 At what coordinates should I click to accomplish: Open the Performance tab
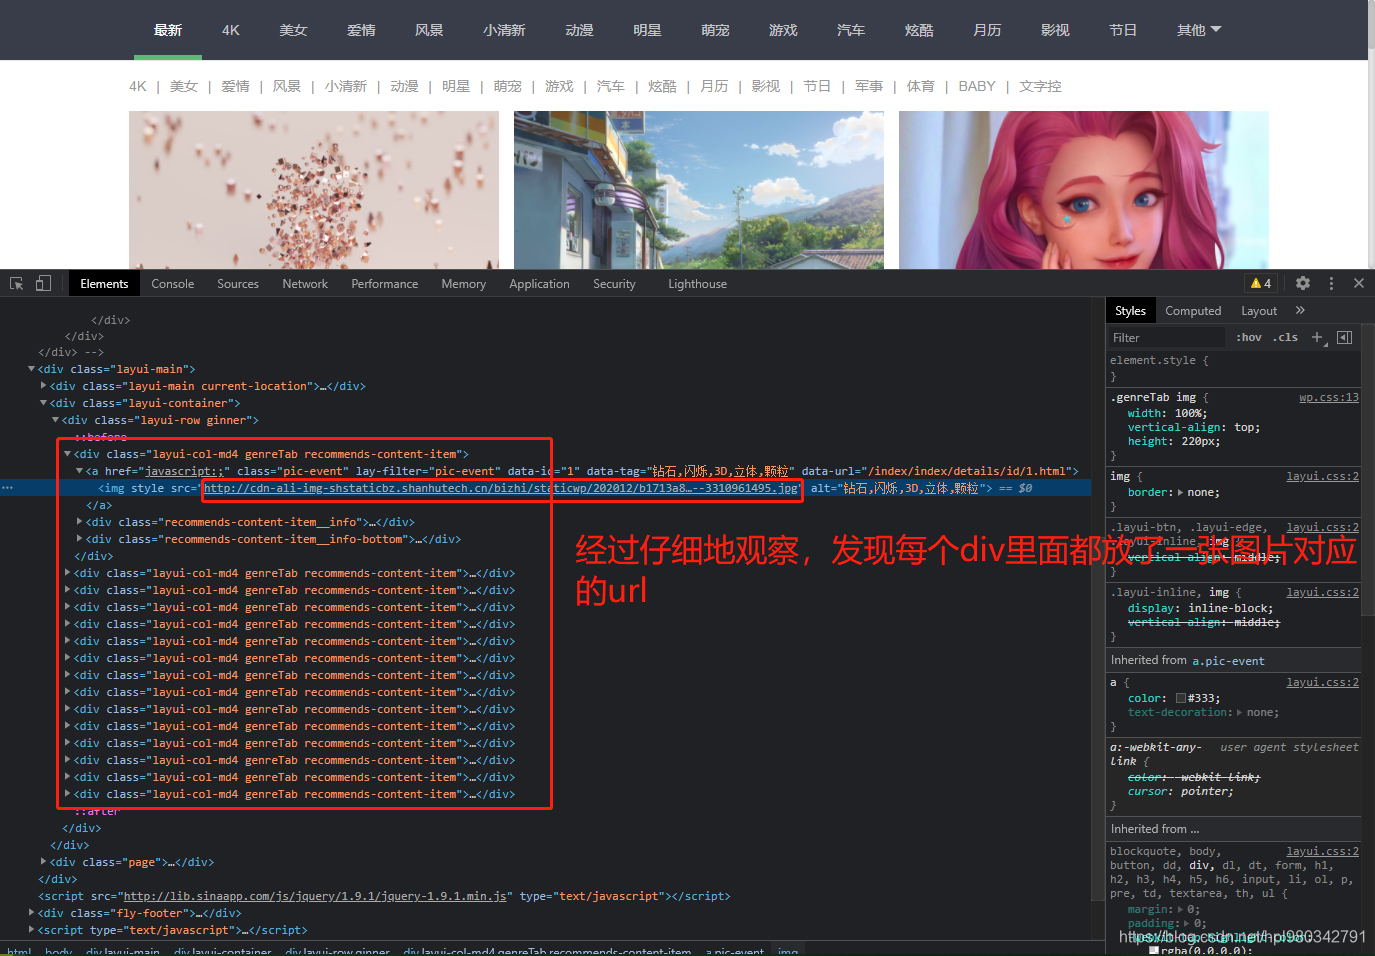tap(385, 284)
